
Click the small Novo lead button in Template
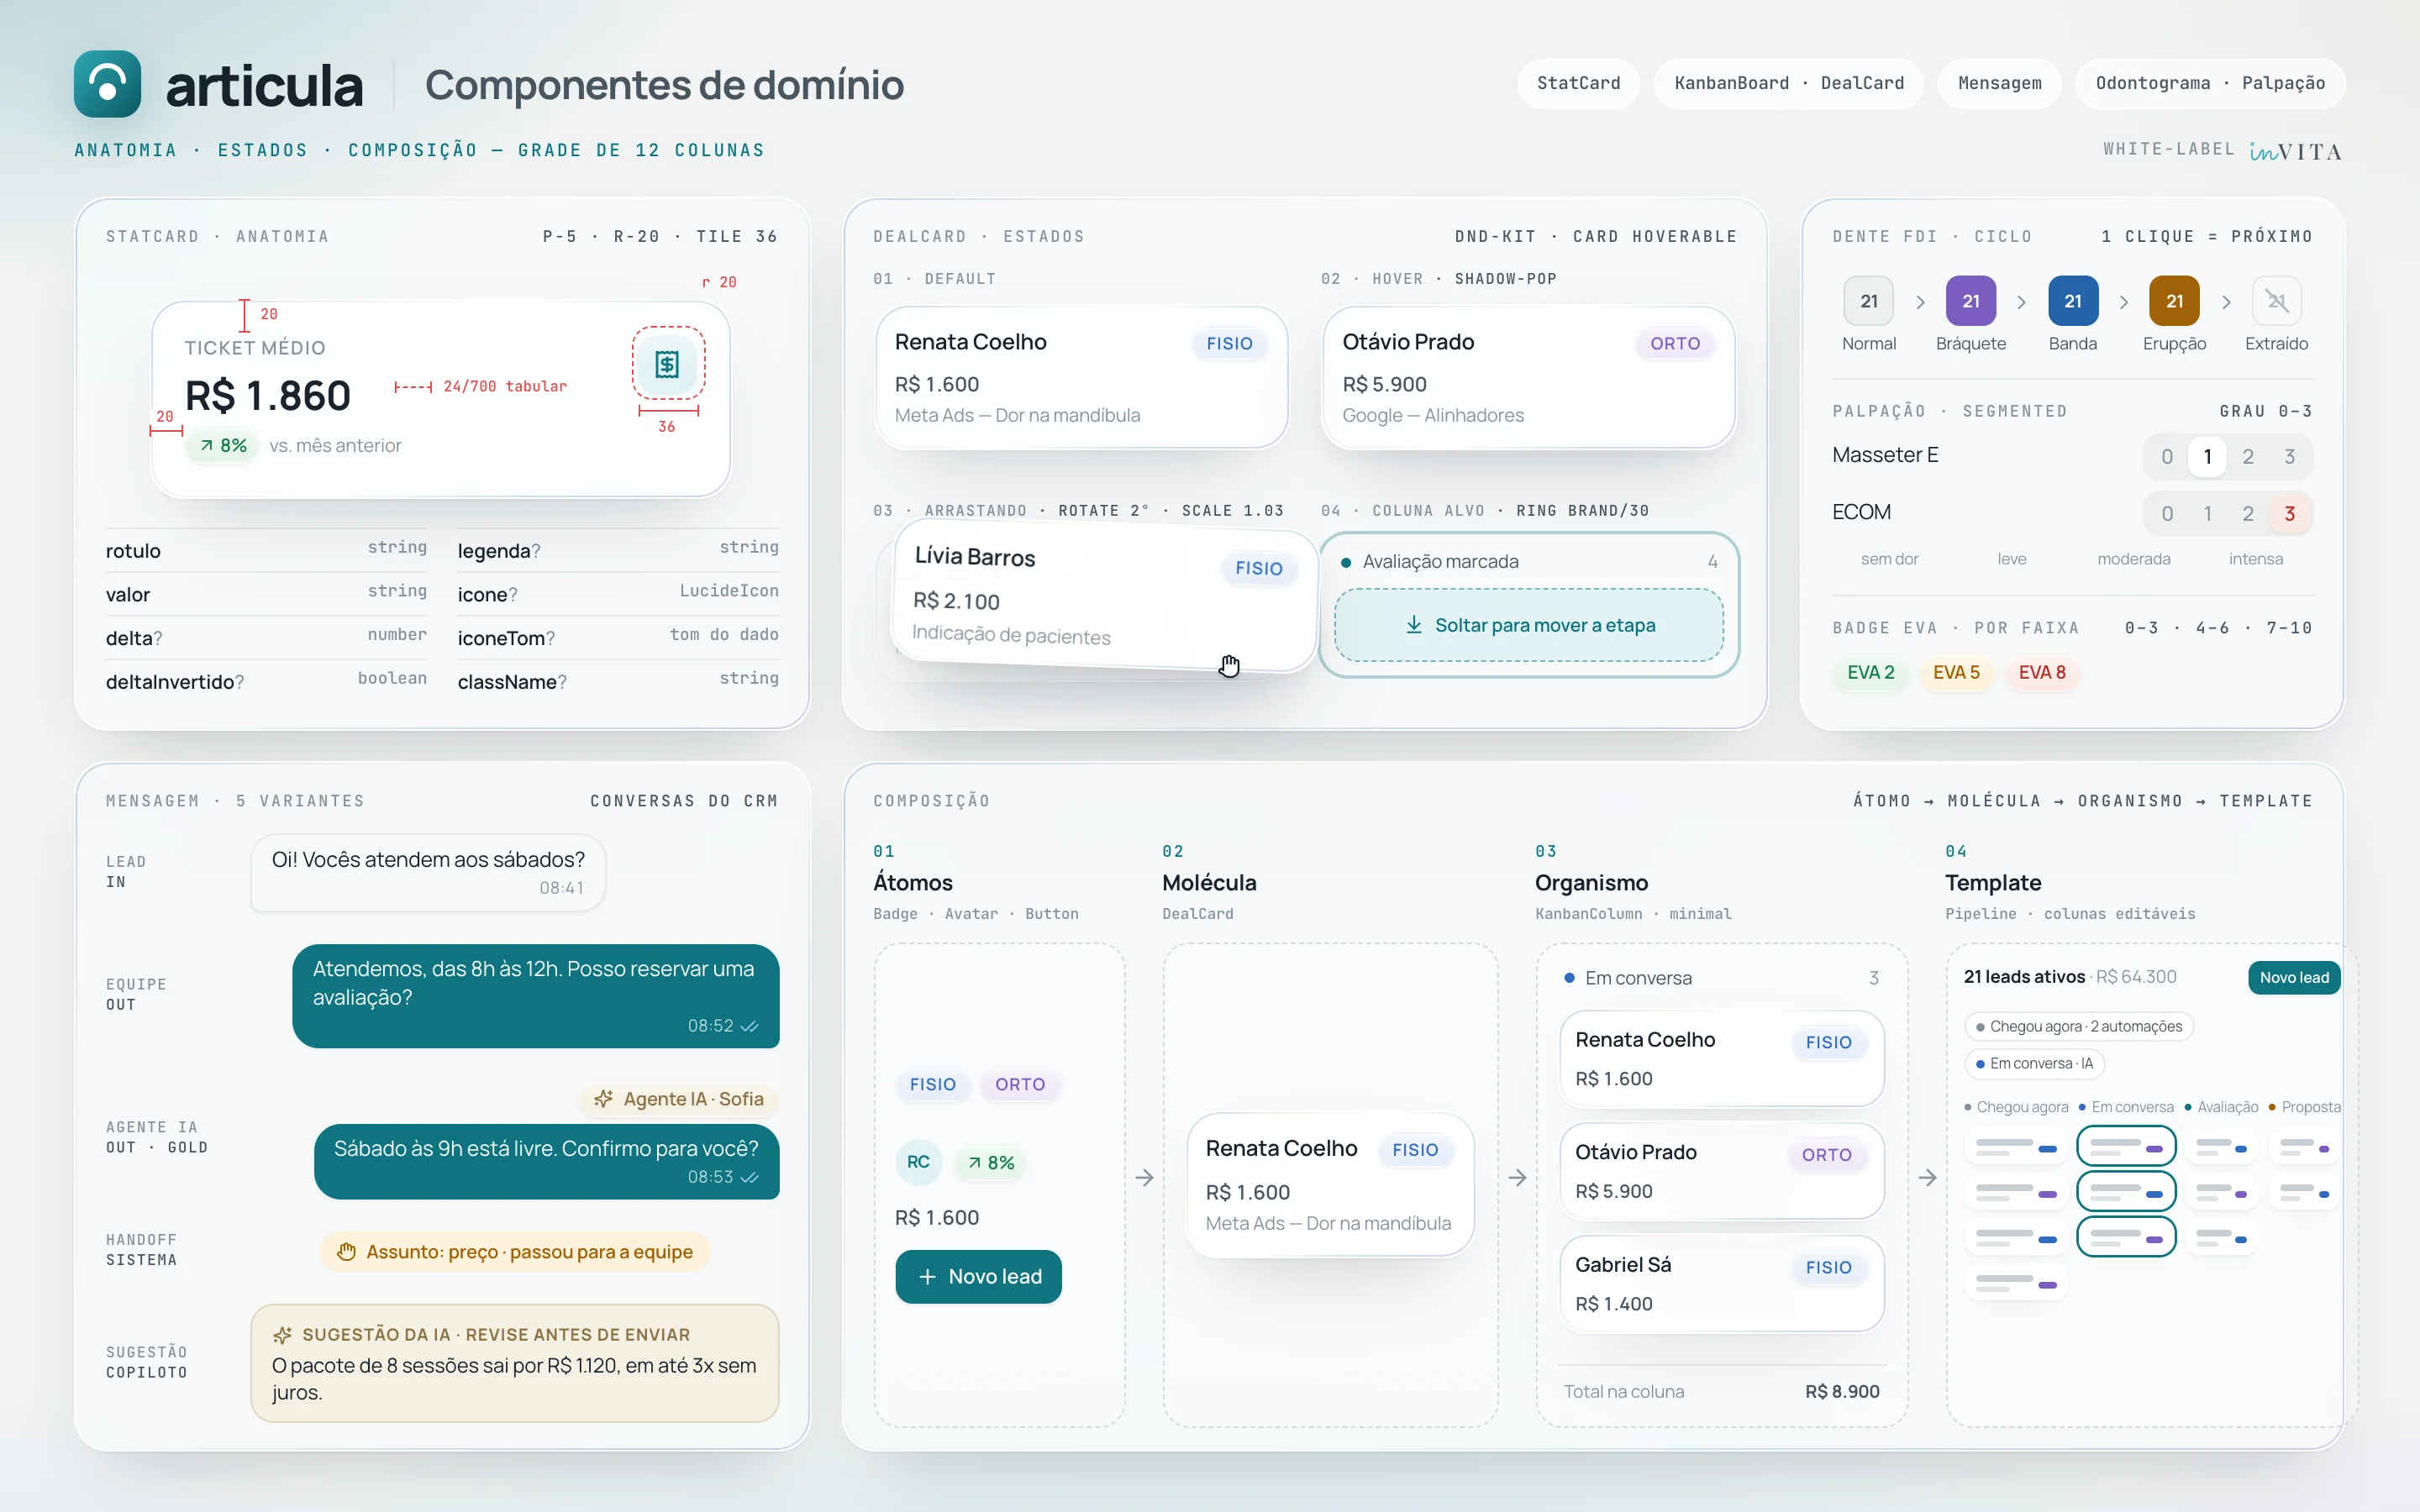tap(2293, 977)
